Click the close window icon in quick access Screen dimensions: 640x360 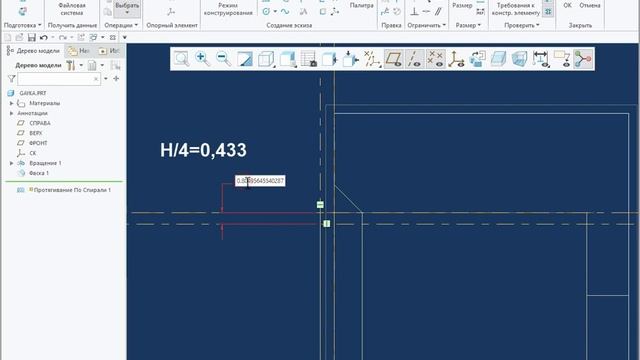[x=113, y=38]
